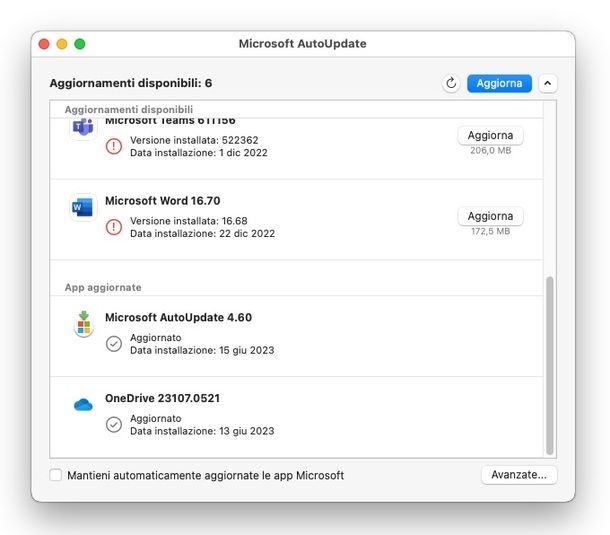Click Versione installata: 522362 text
This screenshot has height=535, width=610.
click(x=194, y=140)
